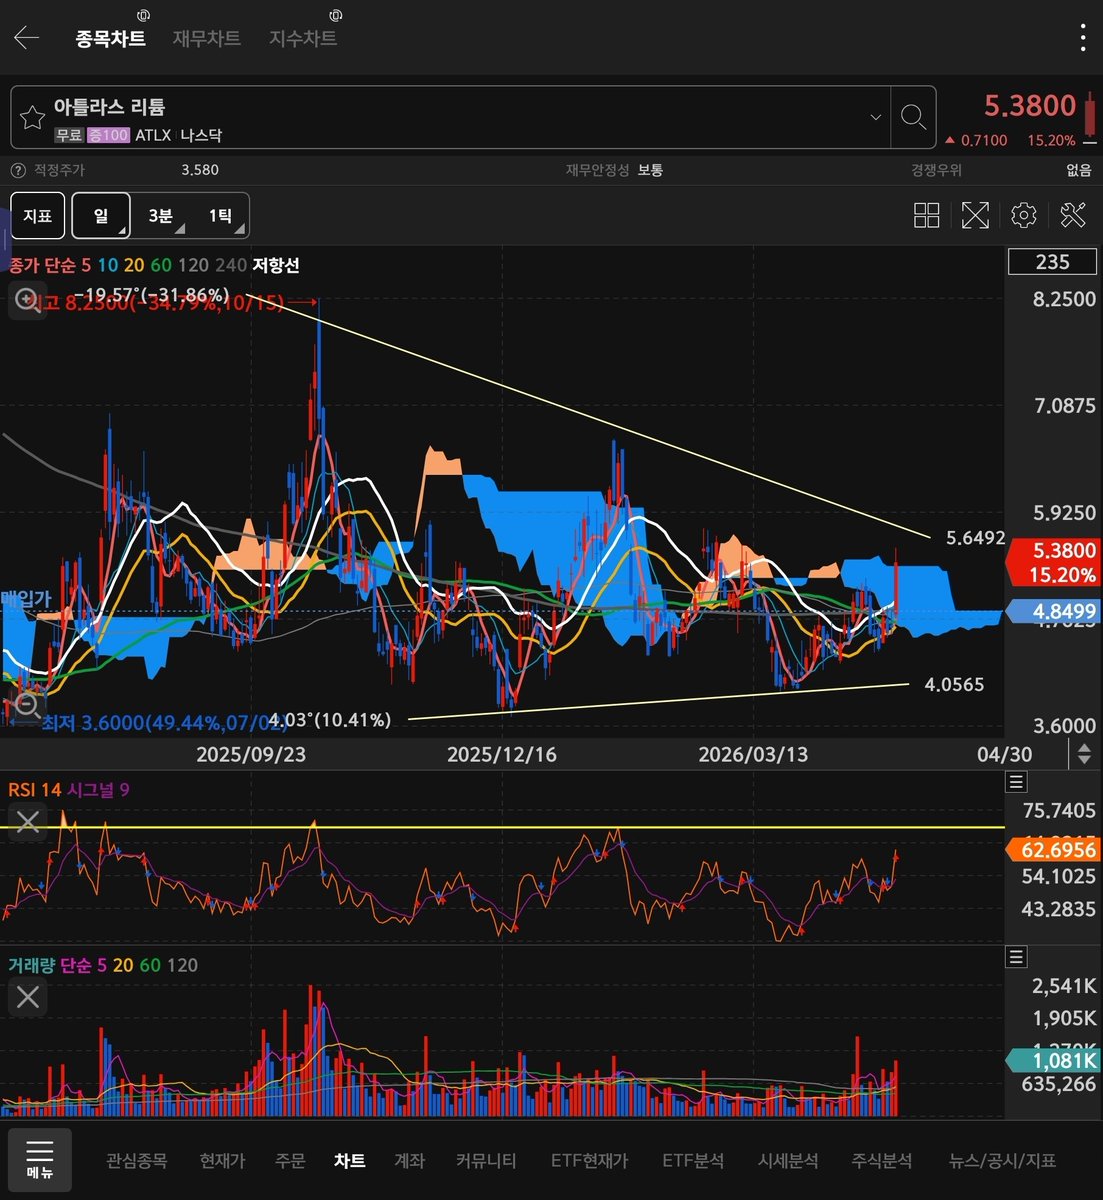
Task: Open ETF현재가 in bottom navigation
Action: (x=590, y=1161)
